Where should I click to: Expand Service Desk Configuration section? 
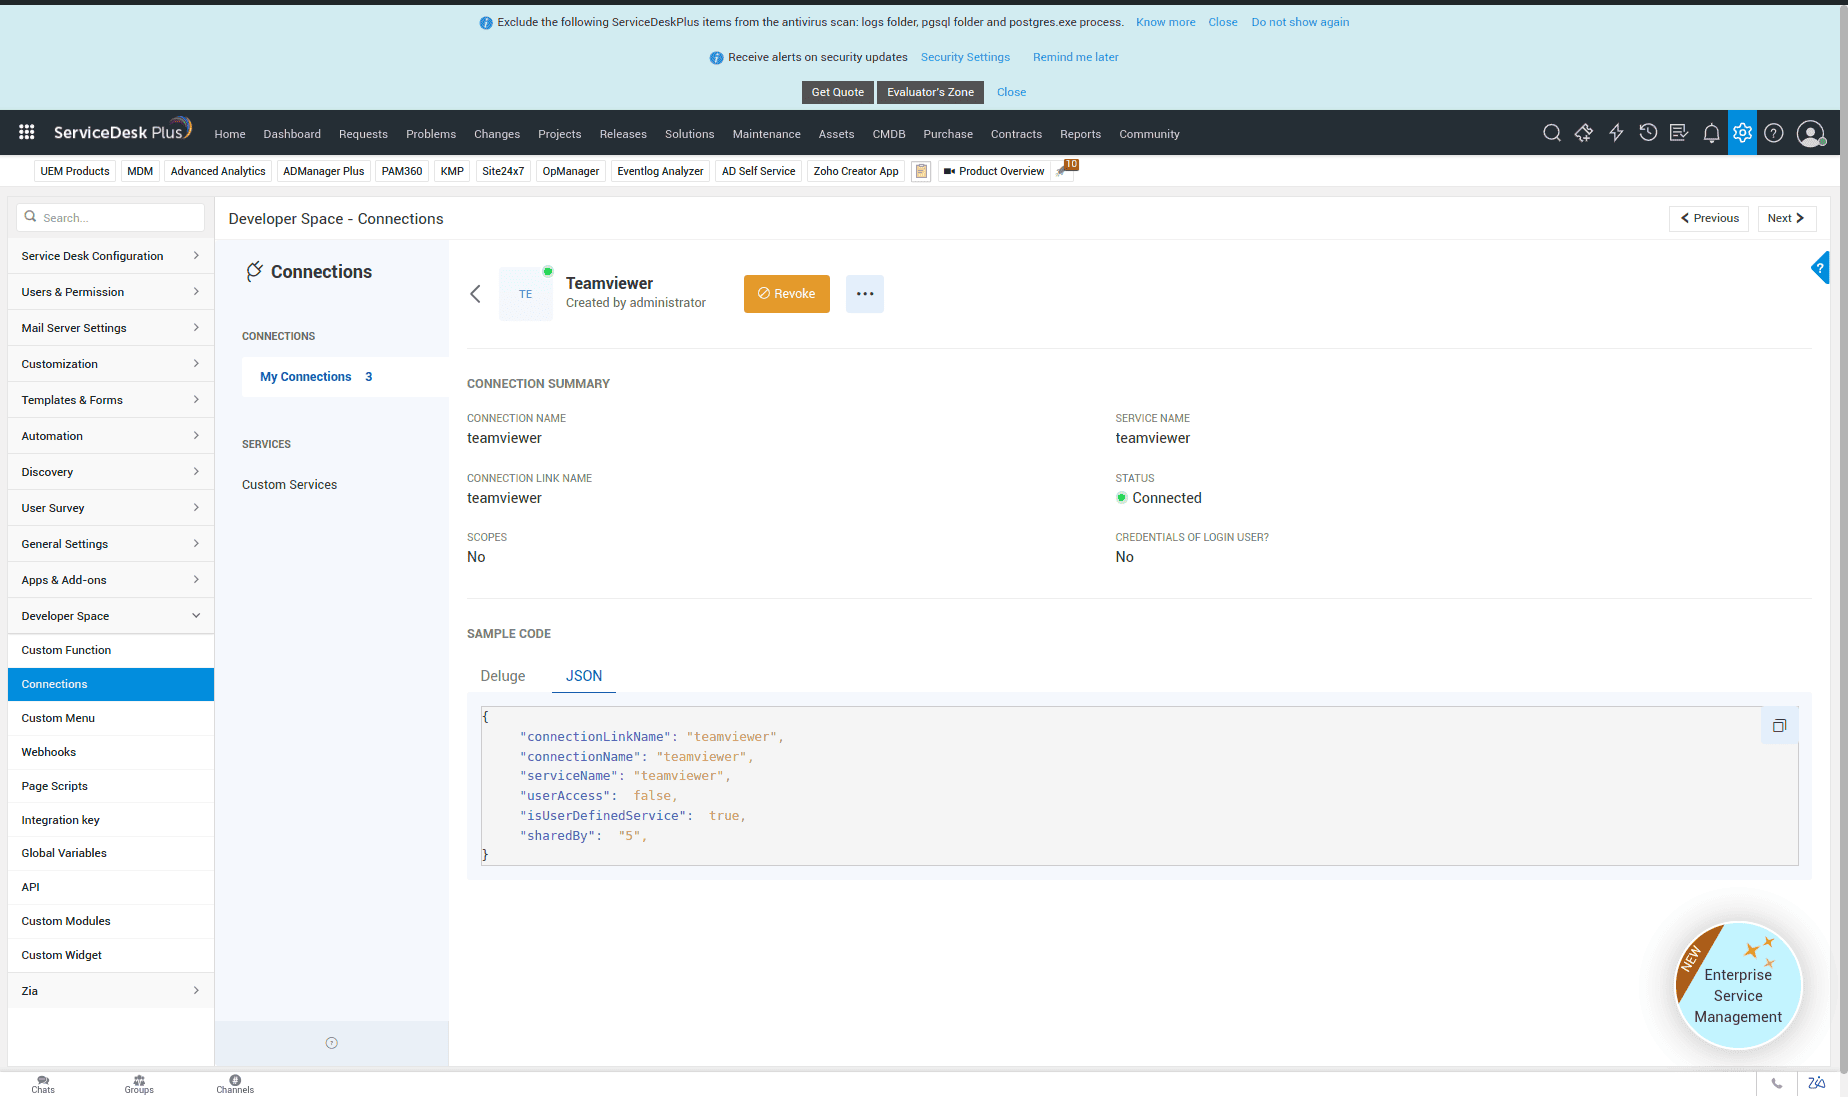coord(110,256)
